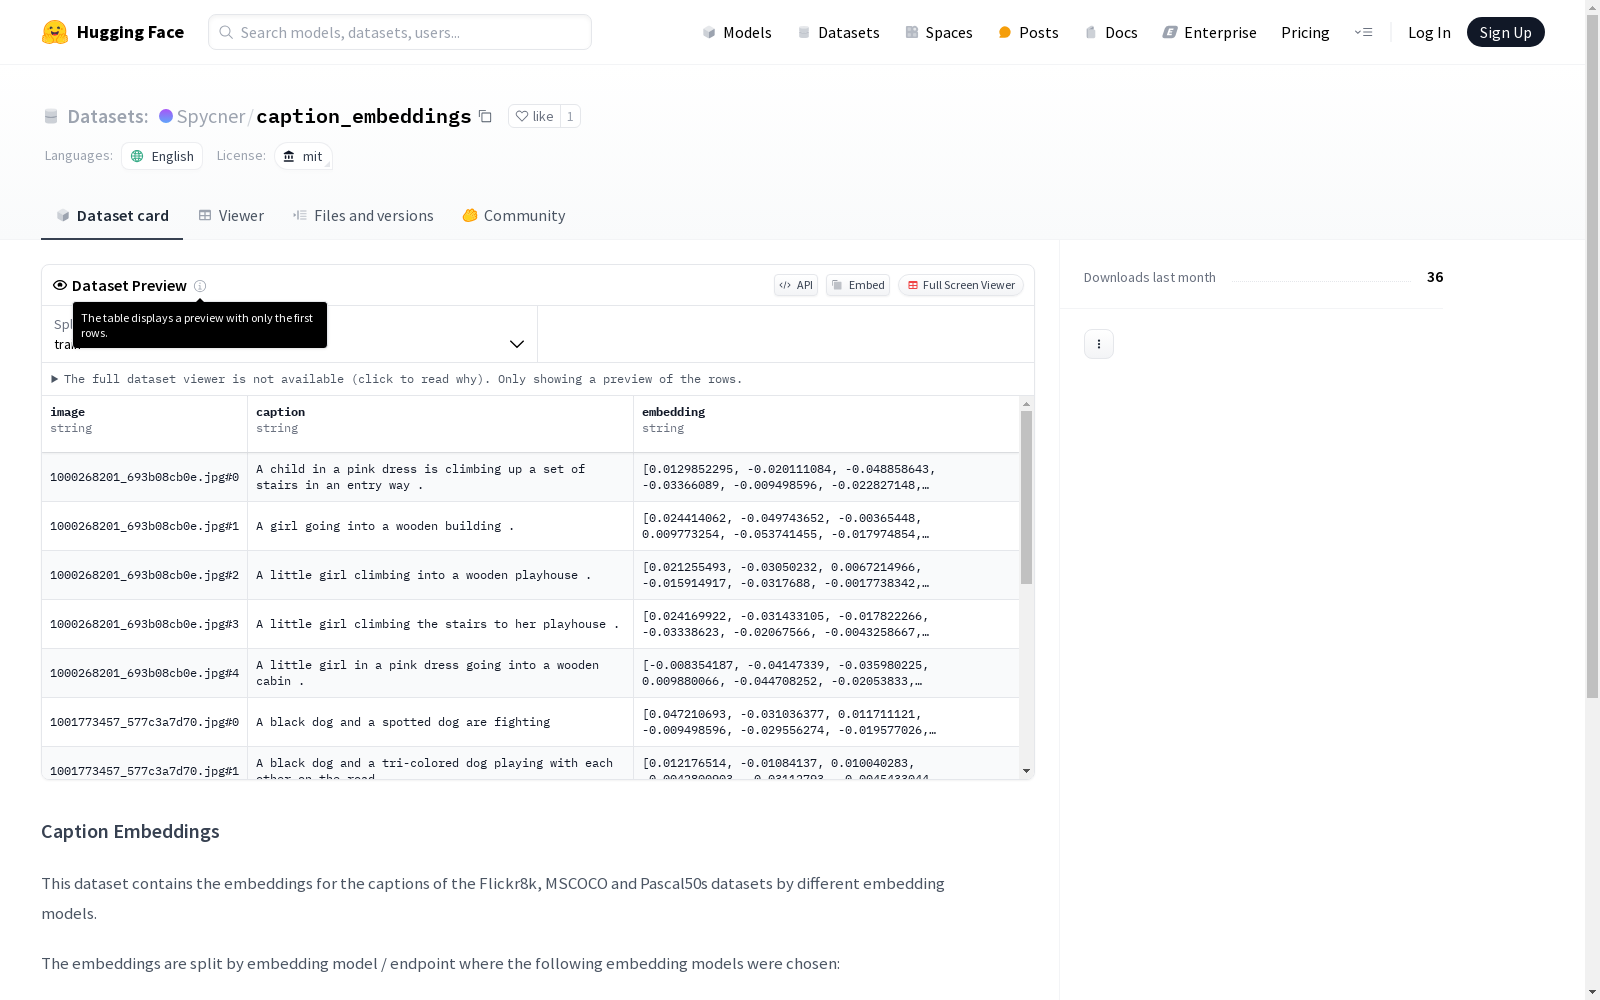Screen dimensions: 1600x1000
Task: Click the Downloads last month value 36
Action: [1435, 277]
